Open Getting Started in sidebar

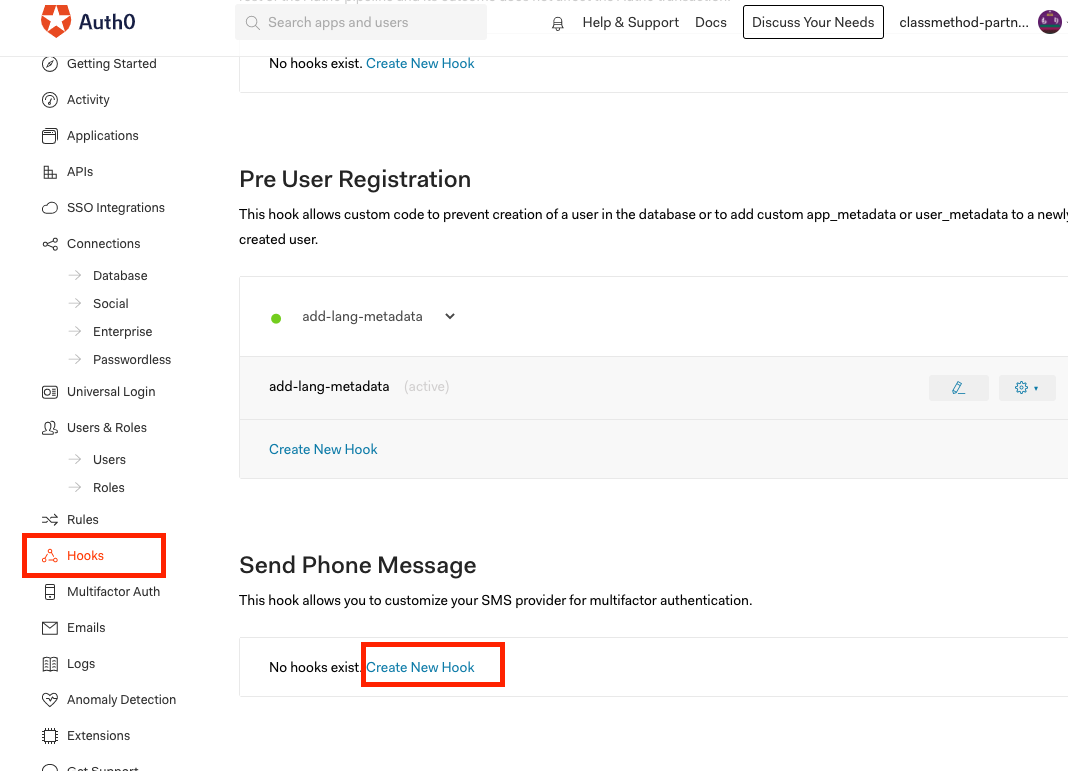112,64
